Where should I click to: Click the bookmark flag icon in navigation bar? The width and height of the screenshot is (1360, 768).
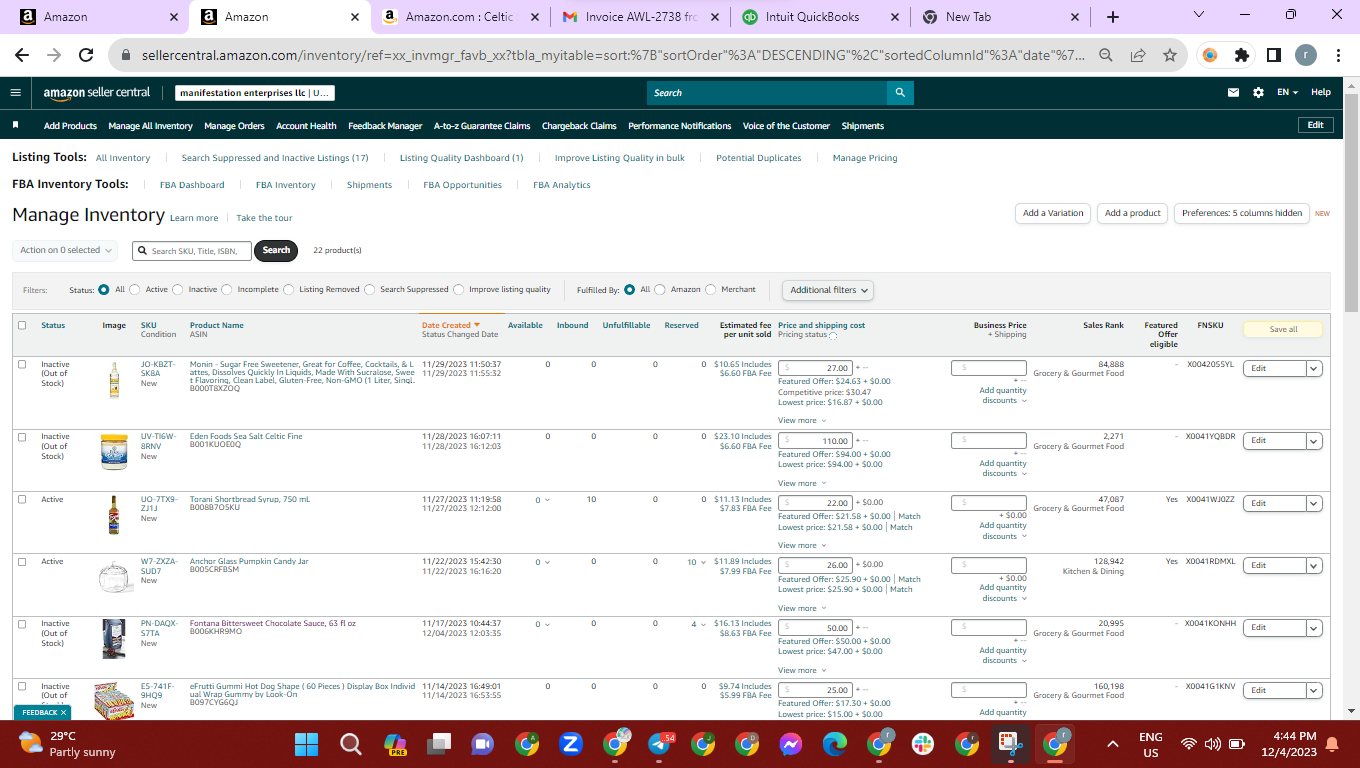[16, 126]
